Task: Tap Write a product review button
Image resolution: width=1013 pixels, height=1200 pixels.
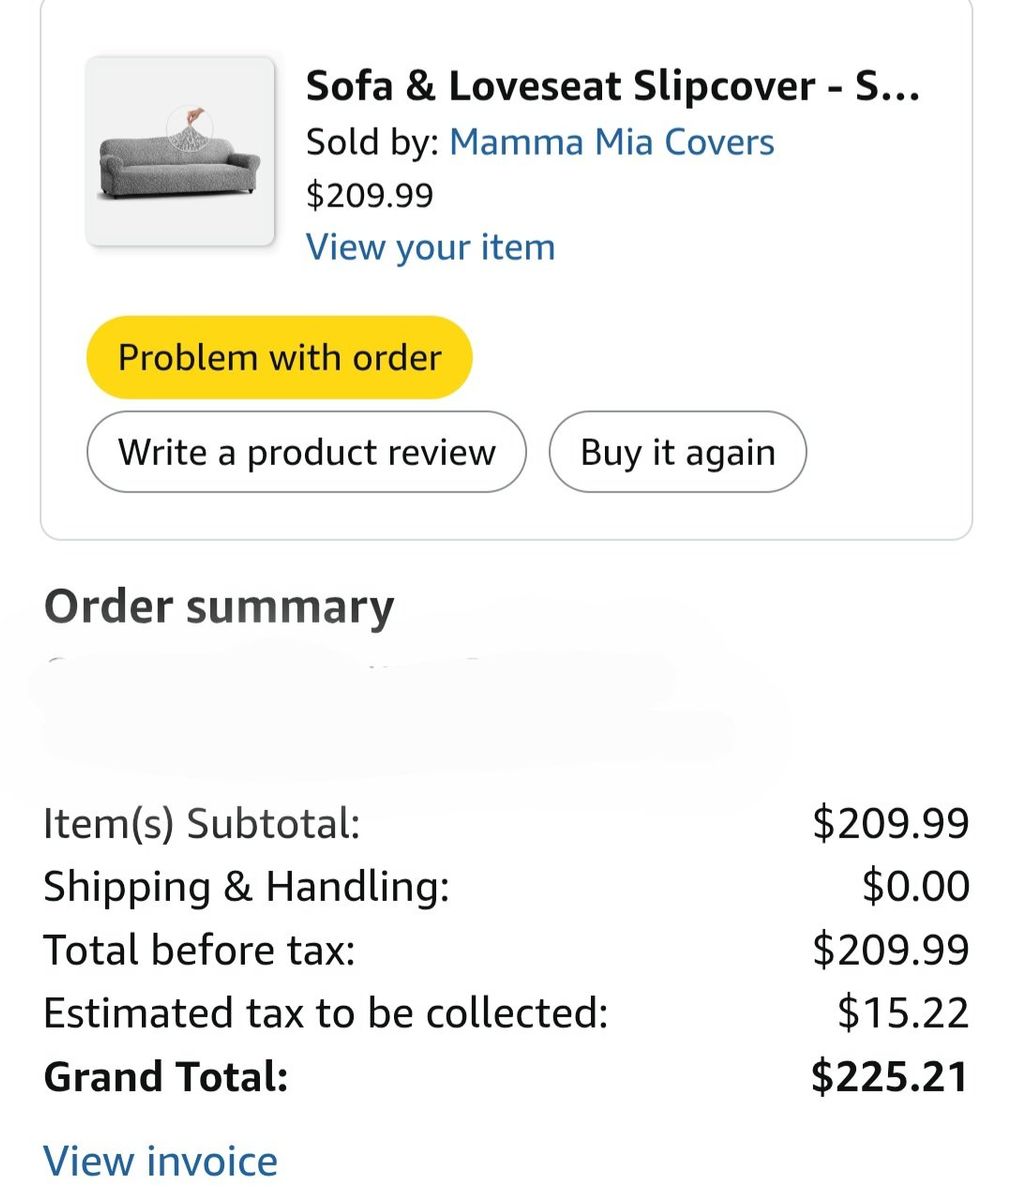Action: 306,452
